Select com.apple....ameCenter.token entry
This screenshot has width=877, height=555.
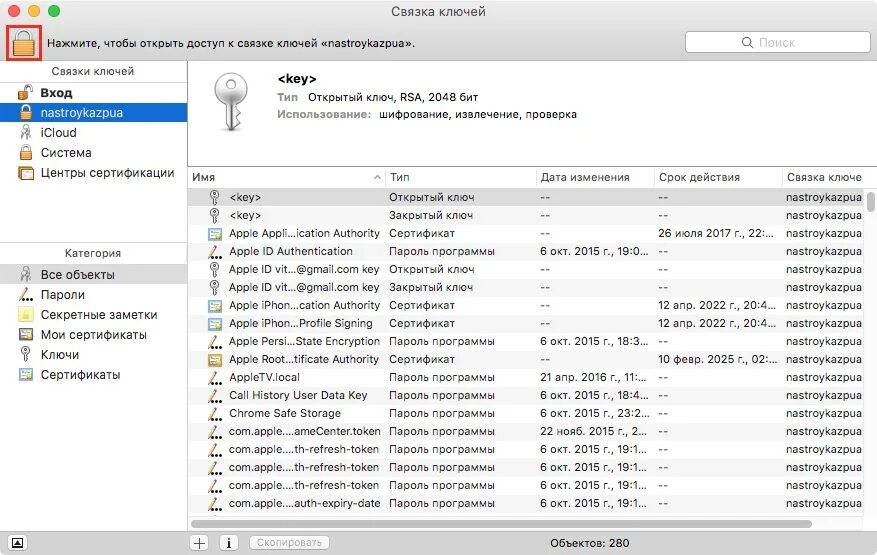tap(527, 431)
